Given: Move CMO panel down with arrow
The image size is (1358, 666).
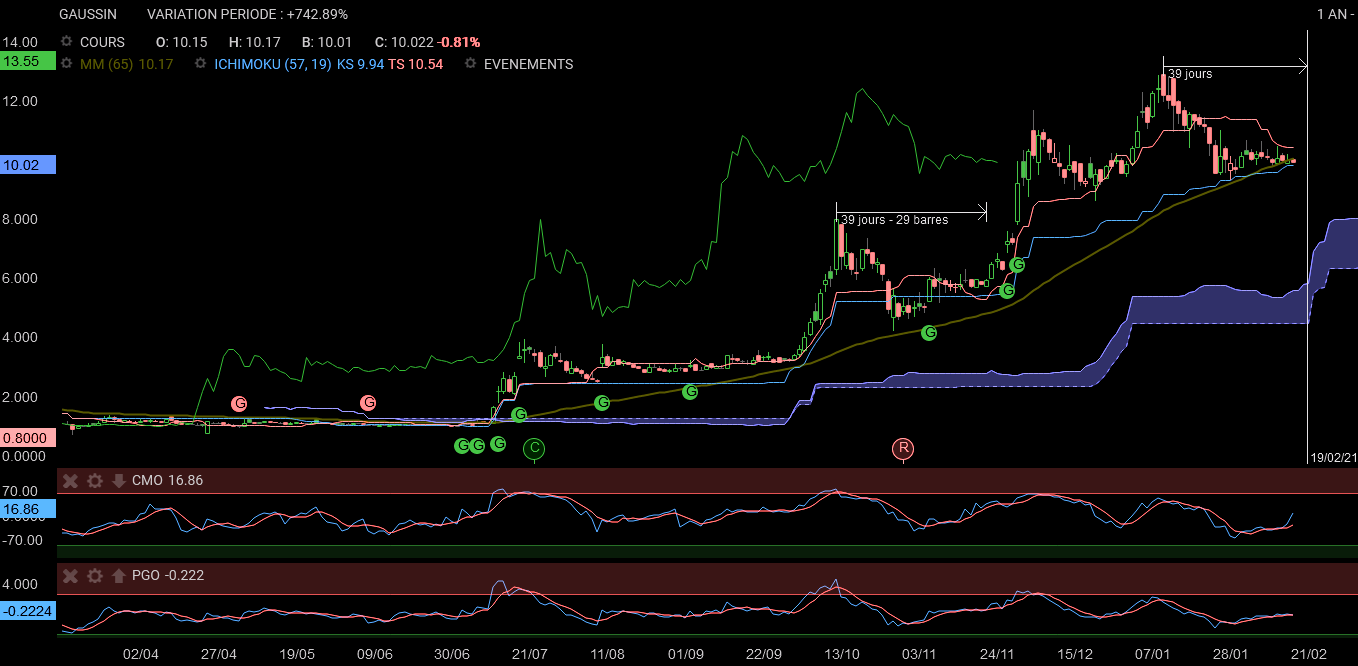Looking at the screenshot, I should tap(118, 481).
